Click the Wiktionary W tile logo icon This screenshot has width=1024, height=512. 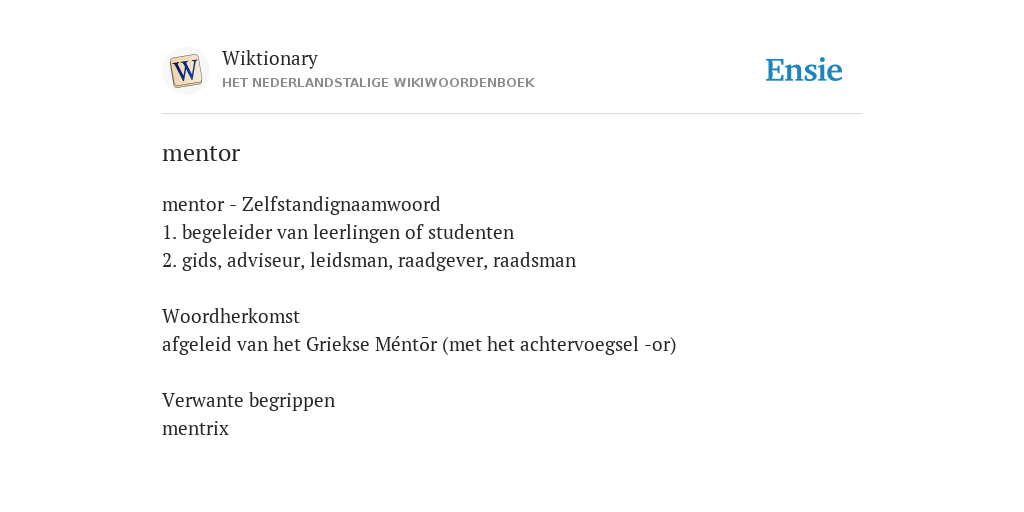click(185, 71)
